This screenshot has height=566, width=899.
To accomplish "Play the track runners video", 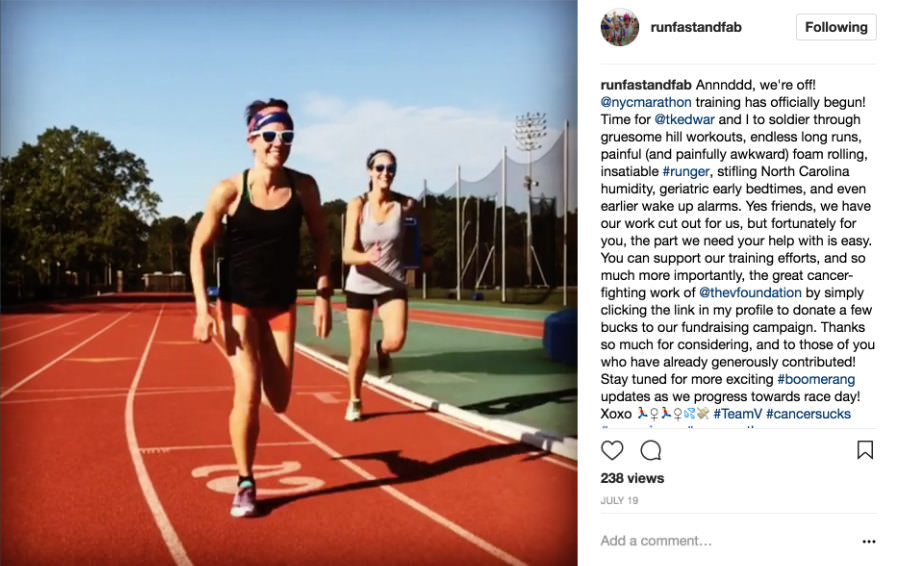I will 288,283.
